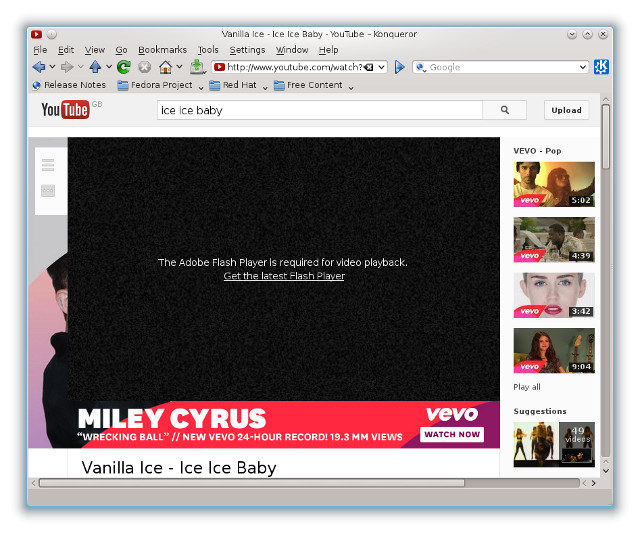Image resolution: width=640 pixels, height=533 pixels.
Task: Open the 9:04 vevo video thumbnail
Action: [x=554, y=351]
